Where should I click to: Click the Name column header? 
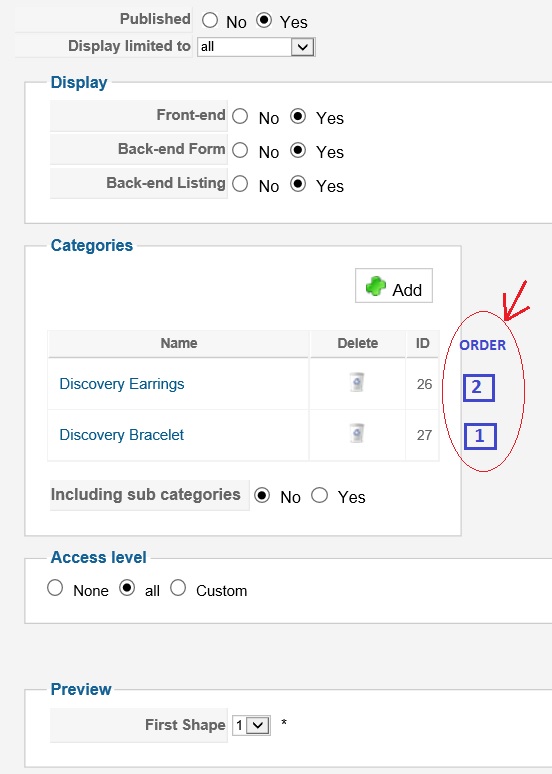click(x=179, y=343)
